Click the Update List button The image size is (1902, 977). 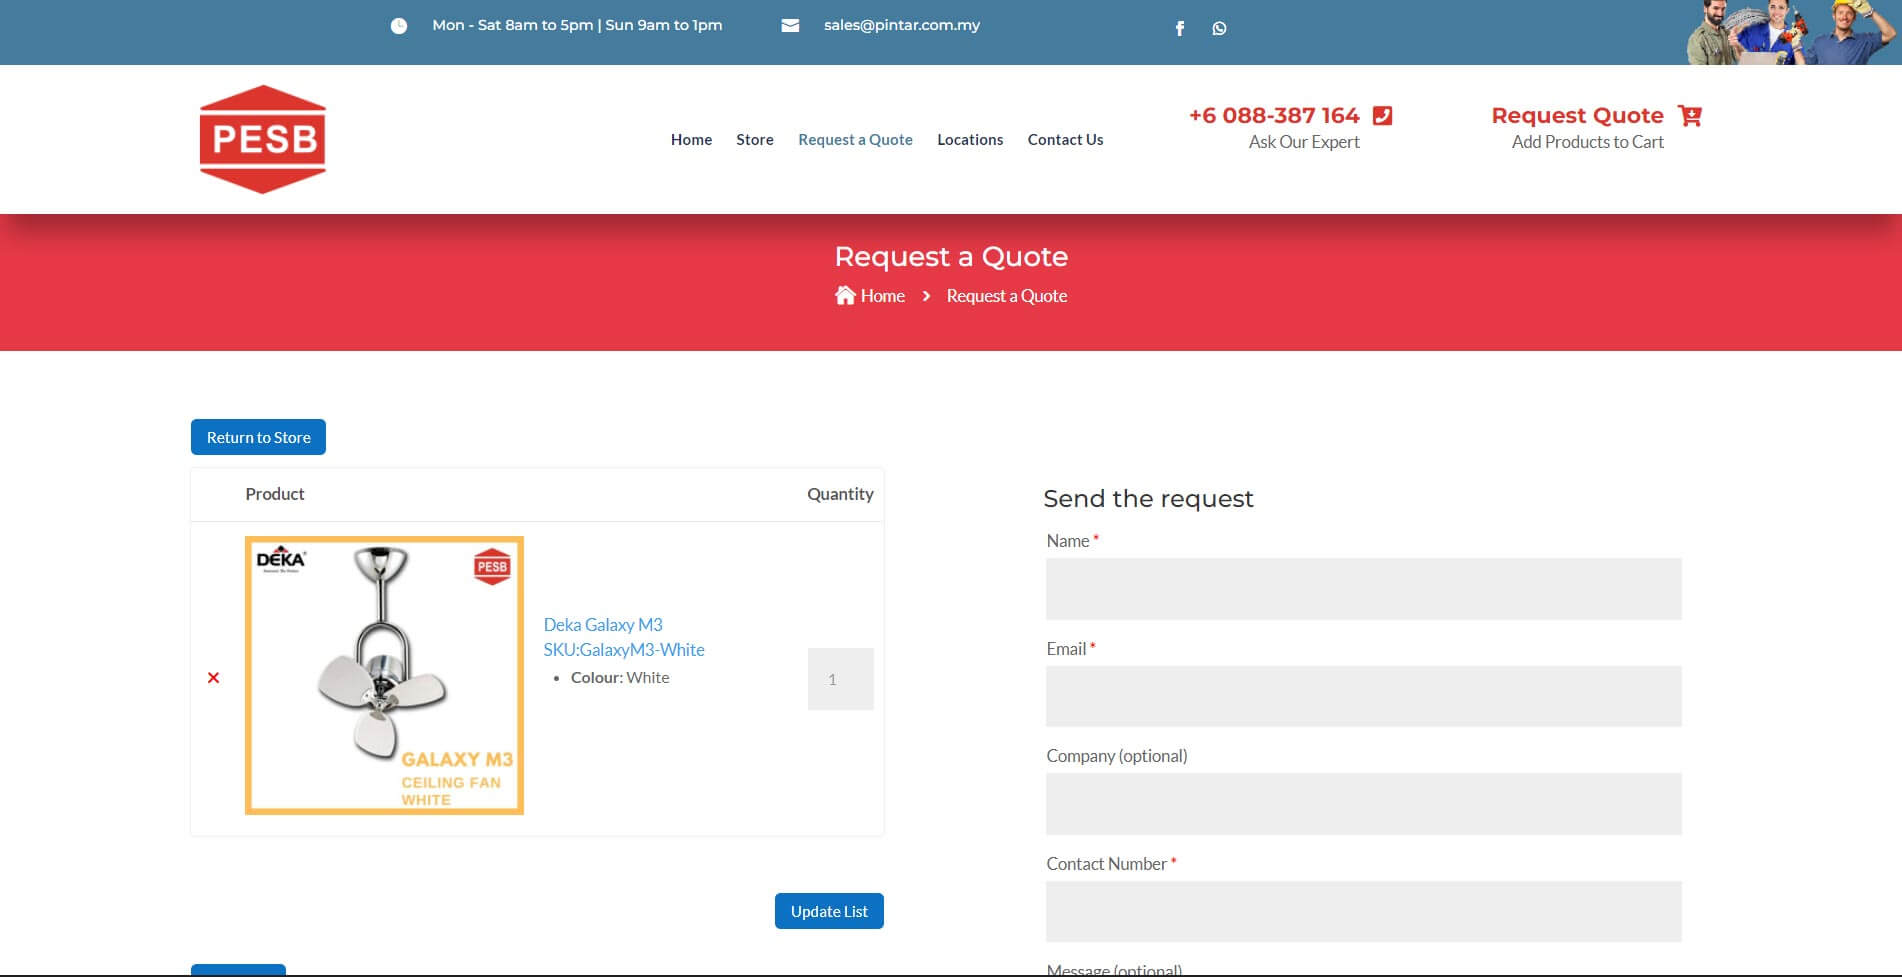(x=829, y=911)
